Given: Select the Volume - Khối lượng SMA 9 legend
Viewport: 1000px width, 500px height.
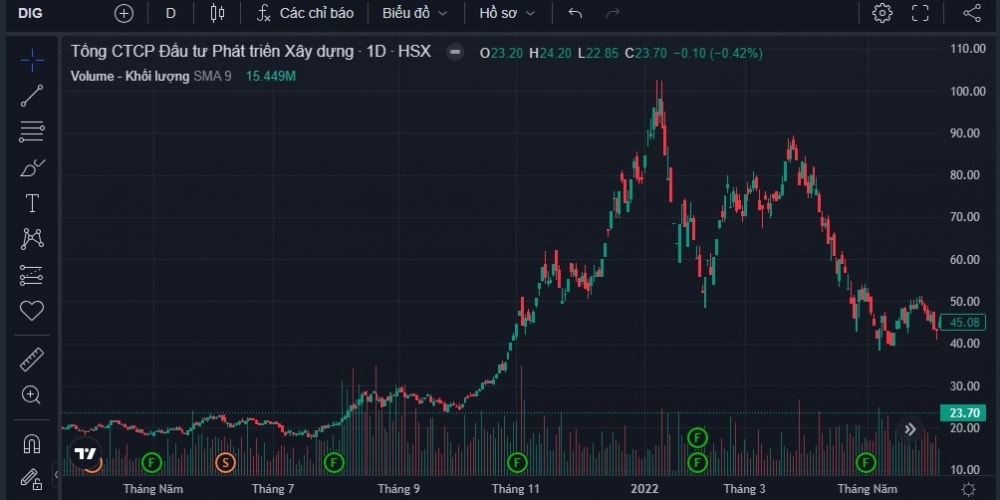Looking at the screenshot, I should point(151,77).
